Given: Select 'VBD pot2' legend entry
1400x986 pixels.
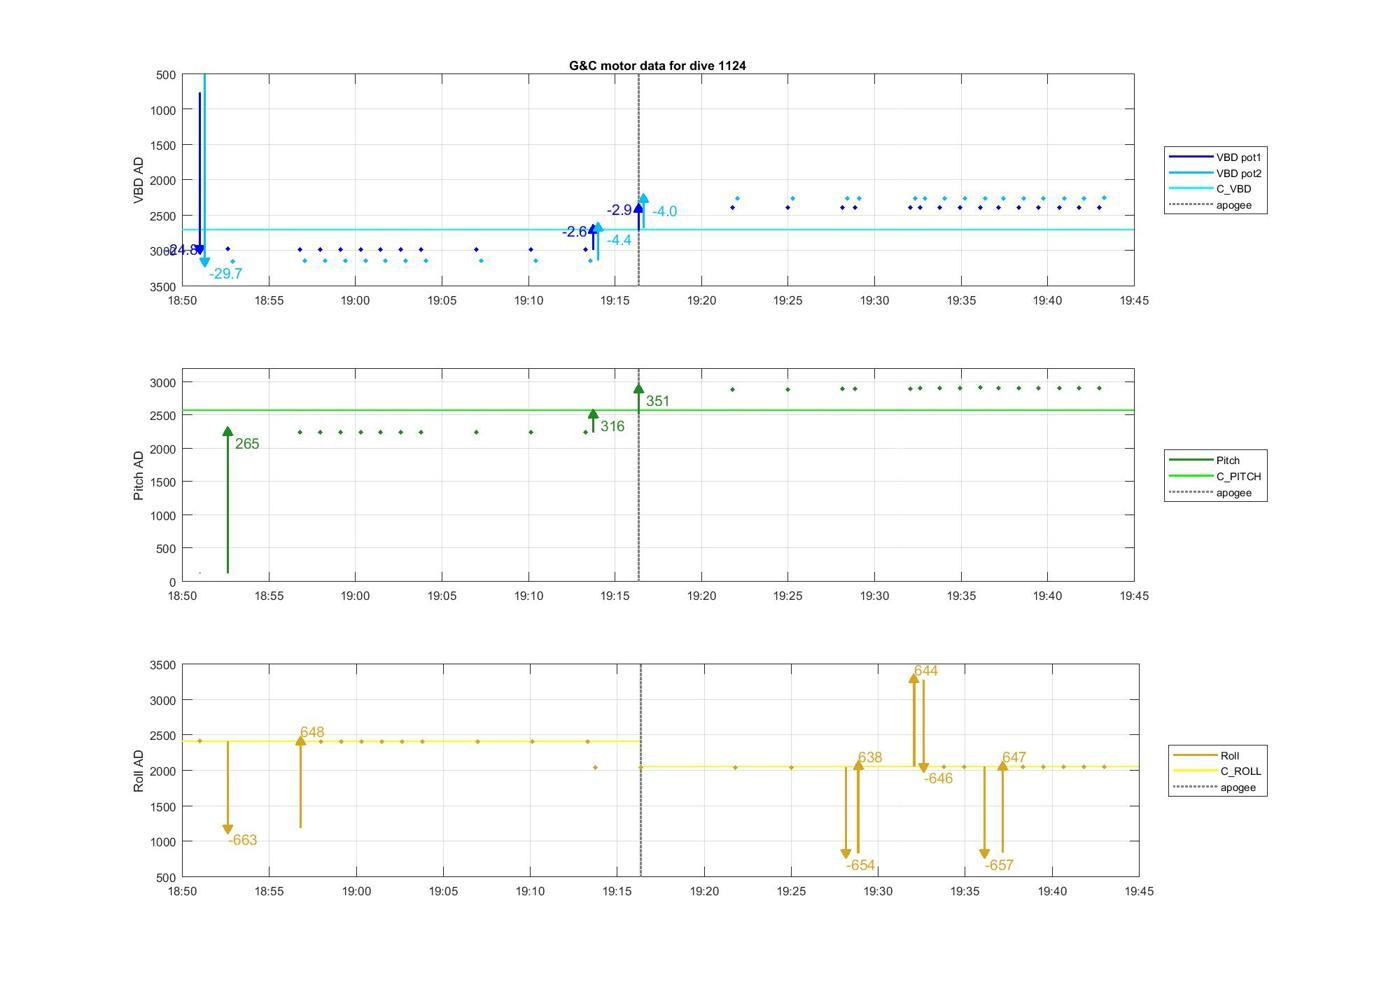Looking at the screenshot, I should coord(1216,173).
